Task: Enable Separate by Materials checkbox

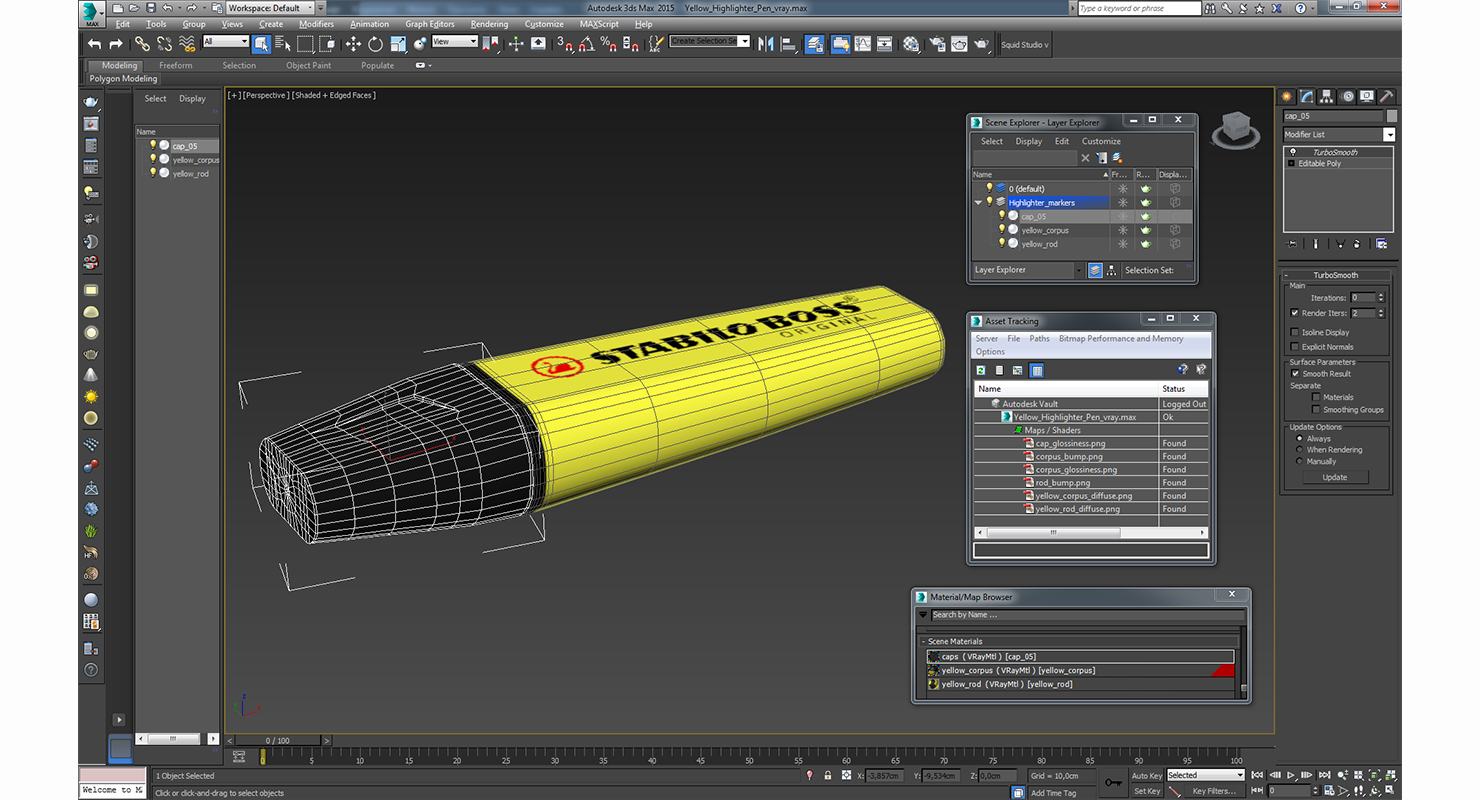Action: [x=1316, y=397]
